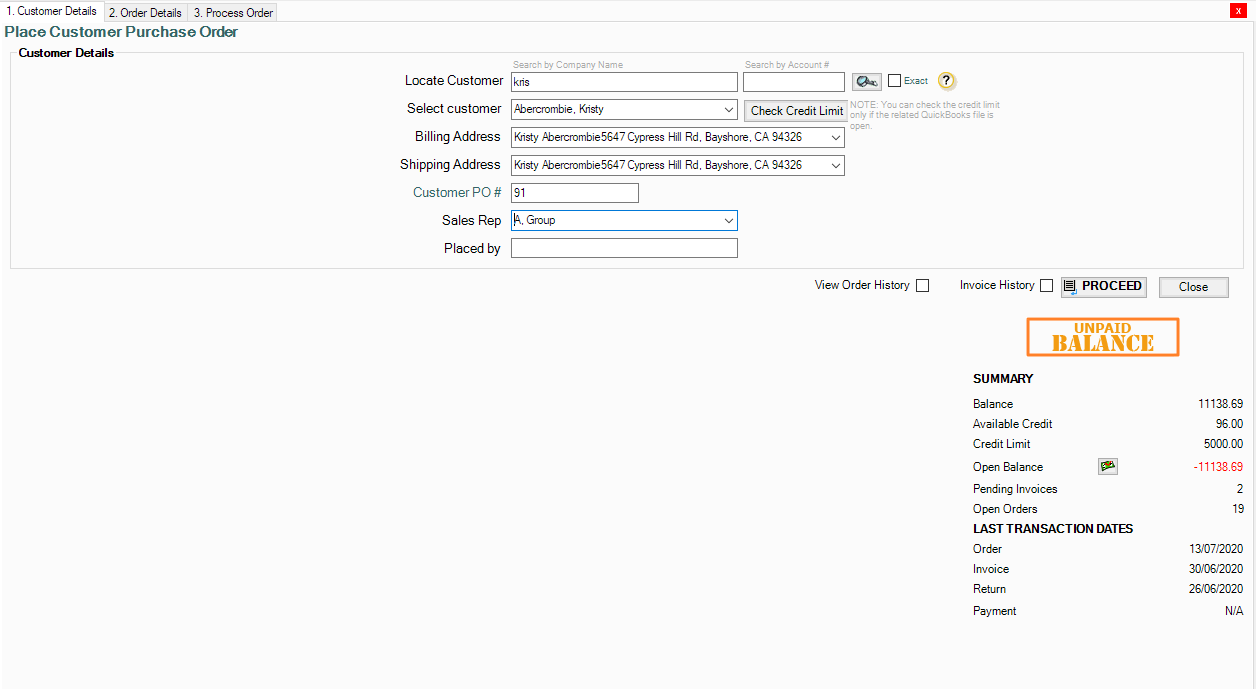
Task: Expand the Shipping Address dropdown list
Action: tap(834, 166)
